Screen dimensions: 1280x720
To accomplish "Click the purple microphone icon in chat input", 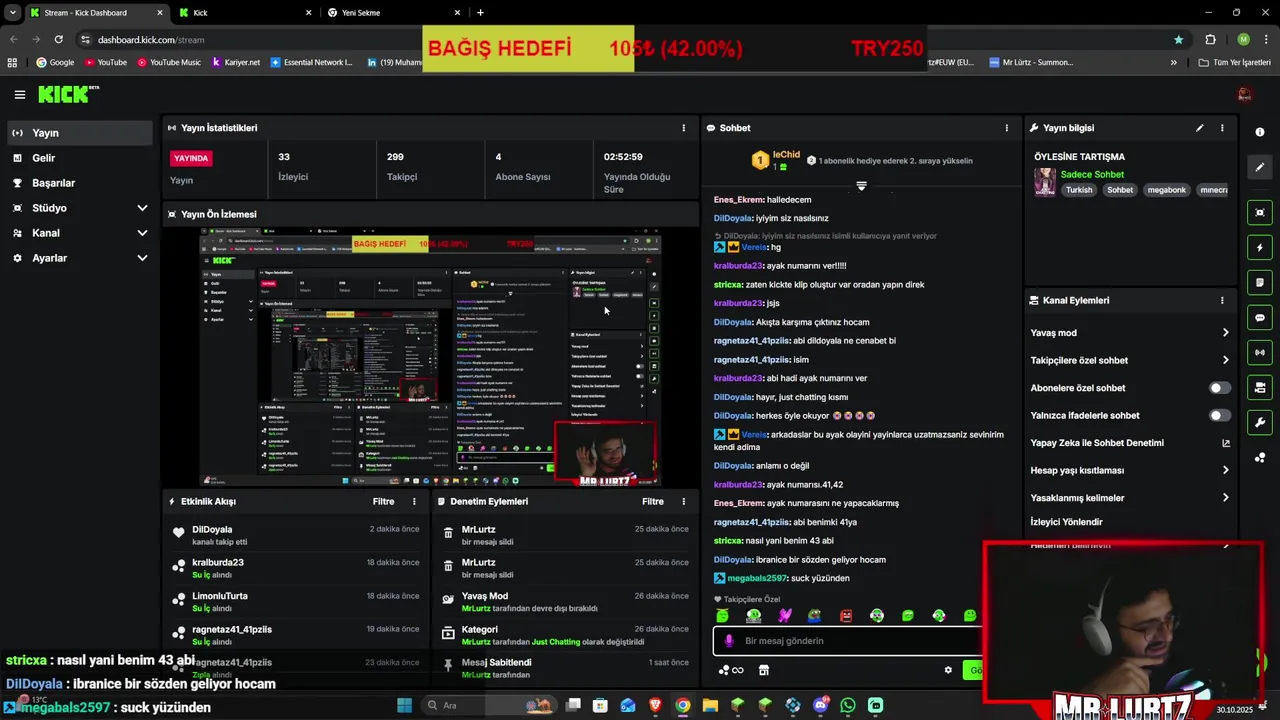I will 728,641.
